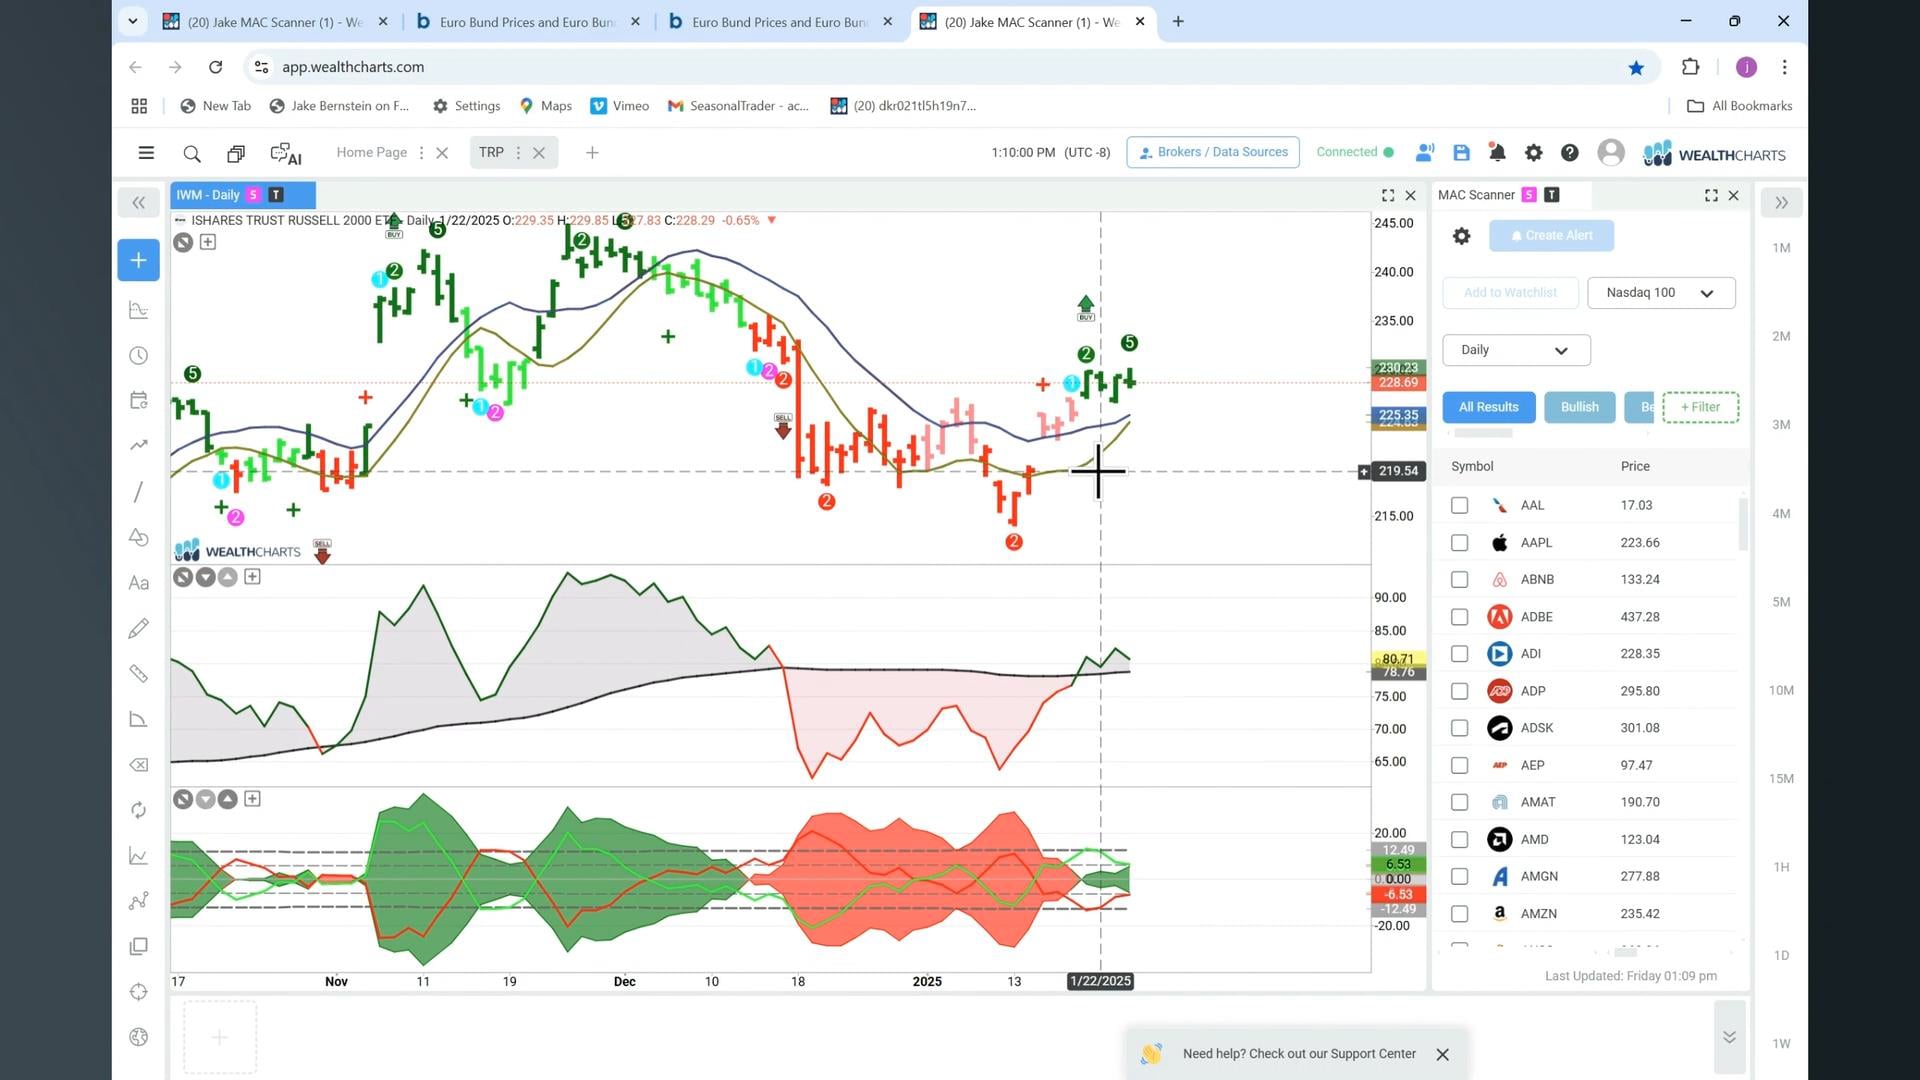
Task: Bookmark page with the star icon
Action: click(x=1636, y=67)
